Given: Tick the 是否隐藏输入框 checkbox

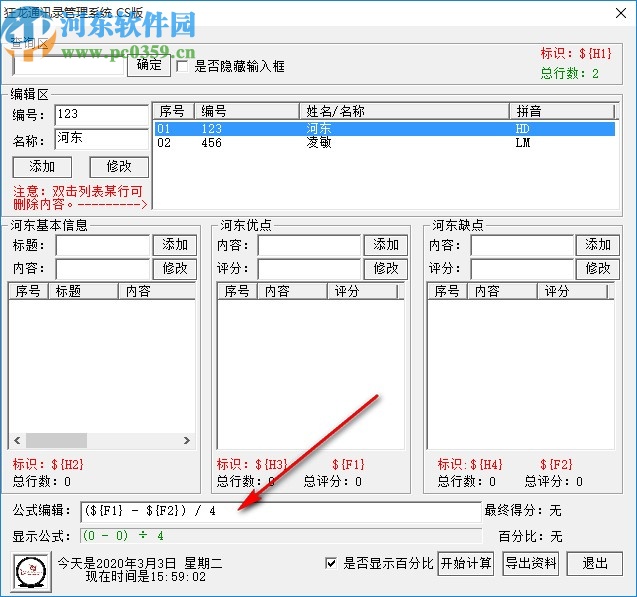Looking at the screenshot, I should (182, 66).
